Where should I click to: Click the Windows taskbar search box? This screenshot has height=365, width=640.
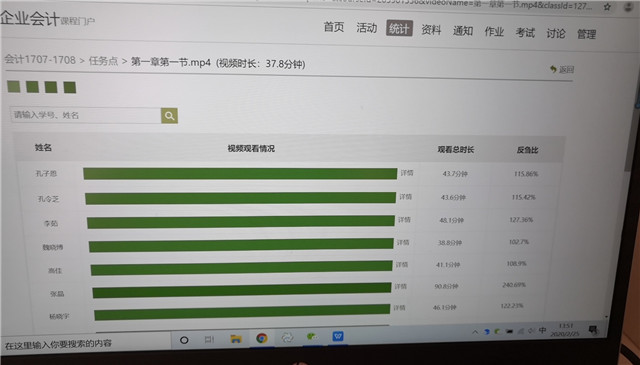pos(85,343)
